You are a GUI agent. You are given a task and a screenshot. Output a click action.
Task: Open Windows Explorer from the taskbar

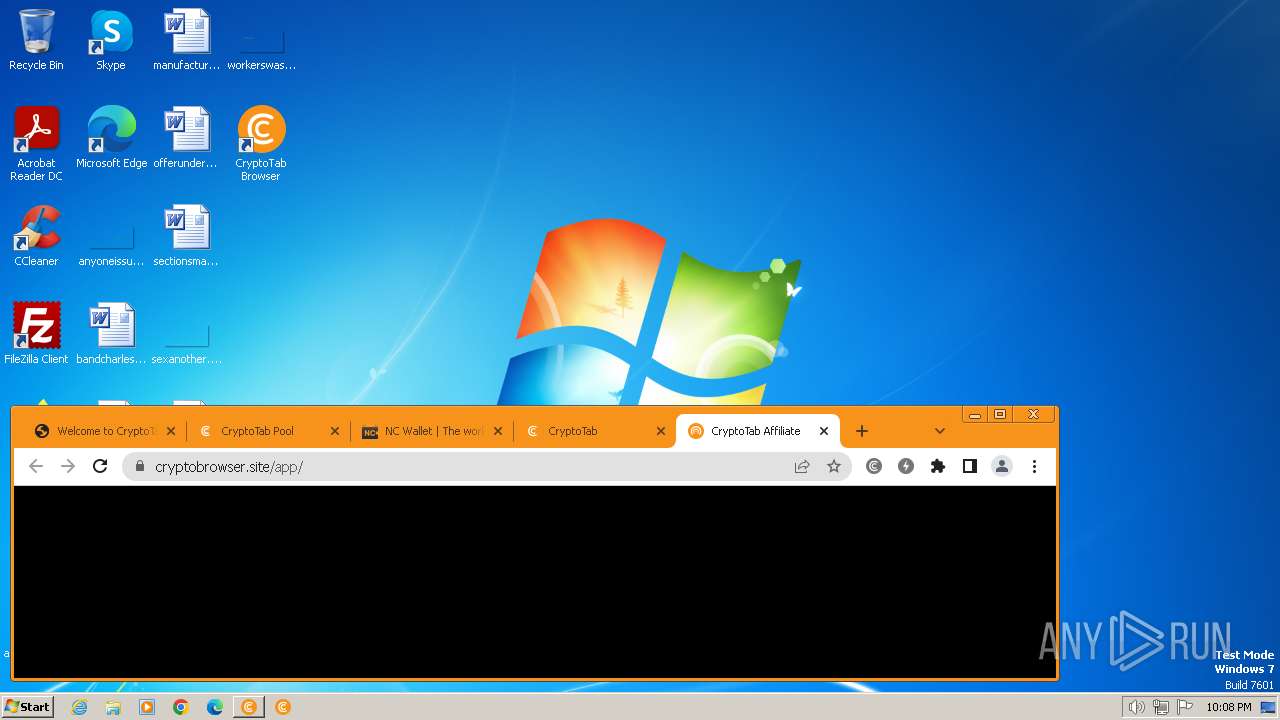coord(113,707)
